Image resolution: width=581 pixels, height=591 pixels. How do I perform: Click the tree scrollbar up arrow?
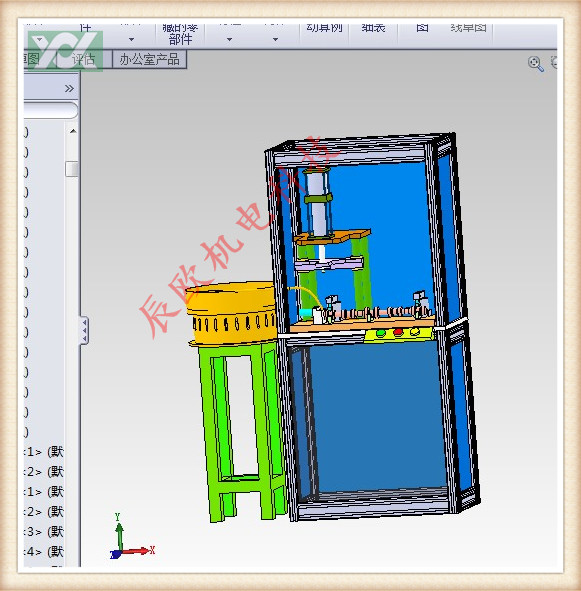73,131
